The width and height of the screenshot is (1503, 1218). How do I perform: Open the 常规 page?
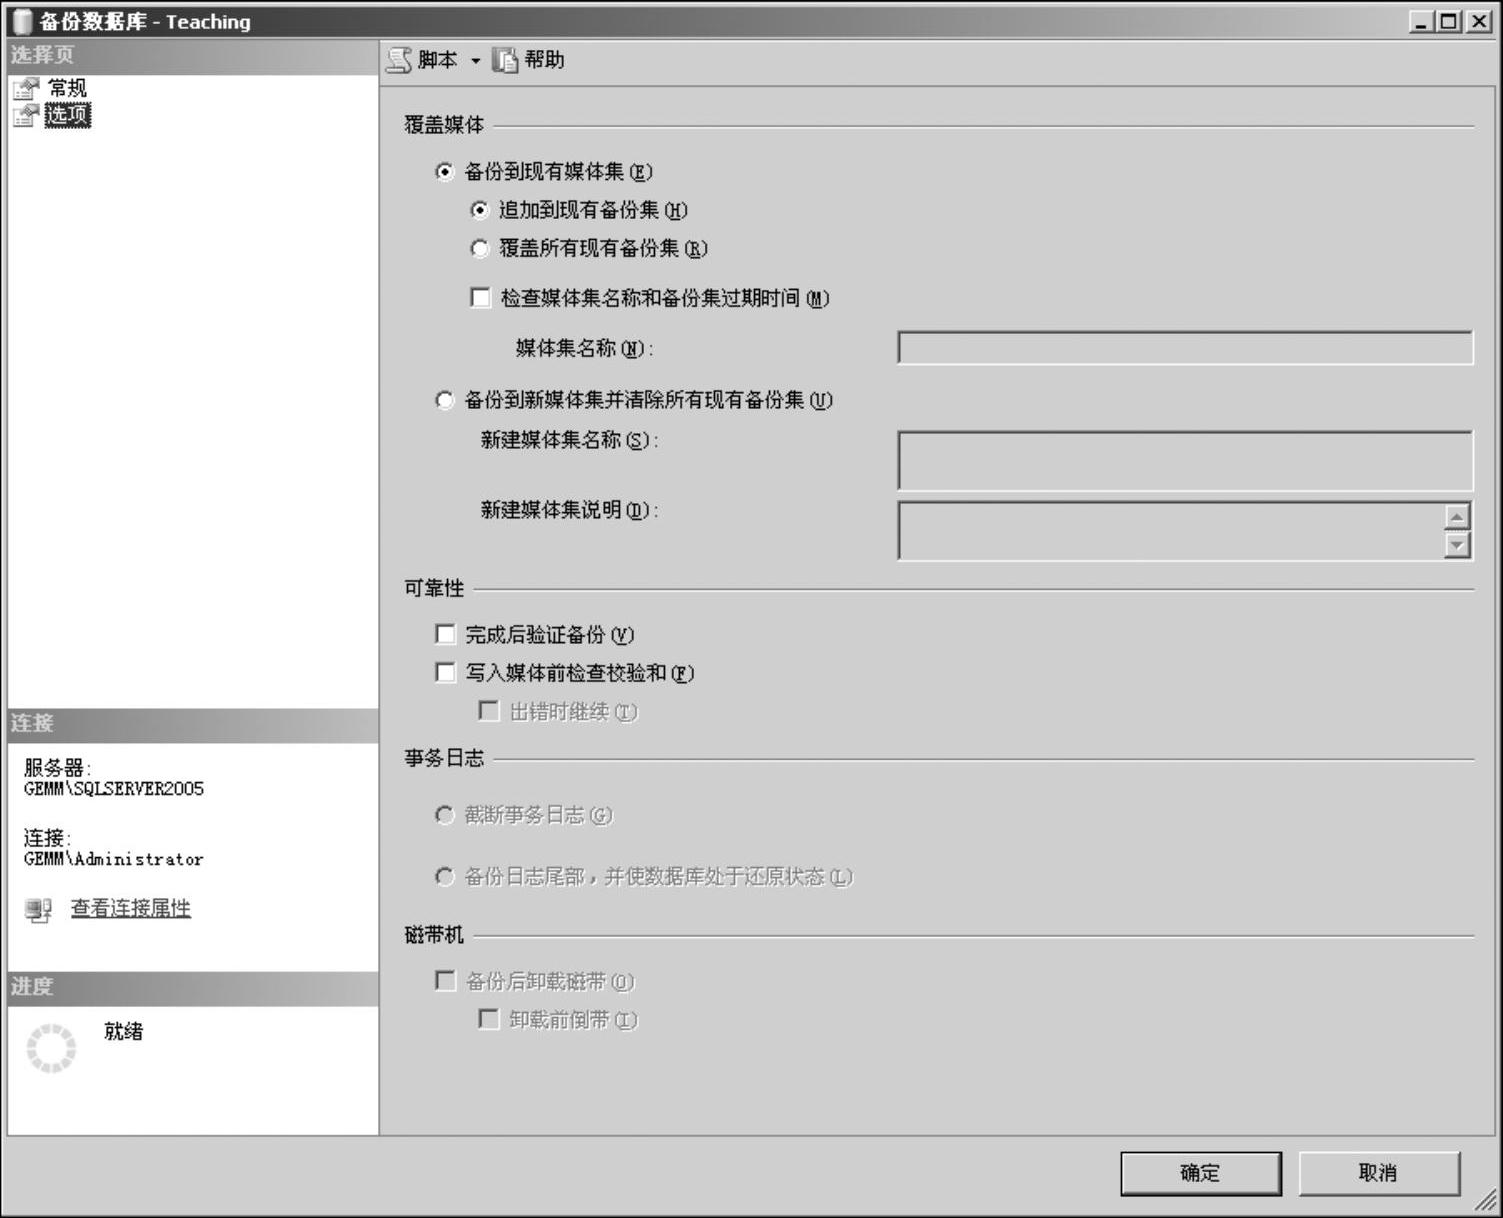point(67,88)
